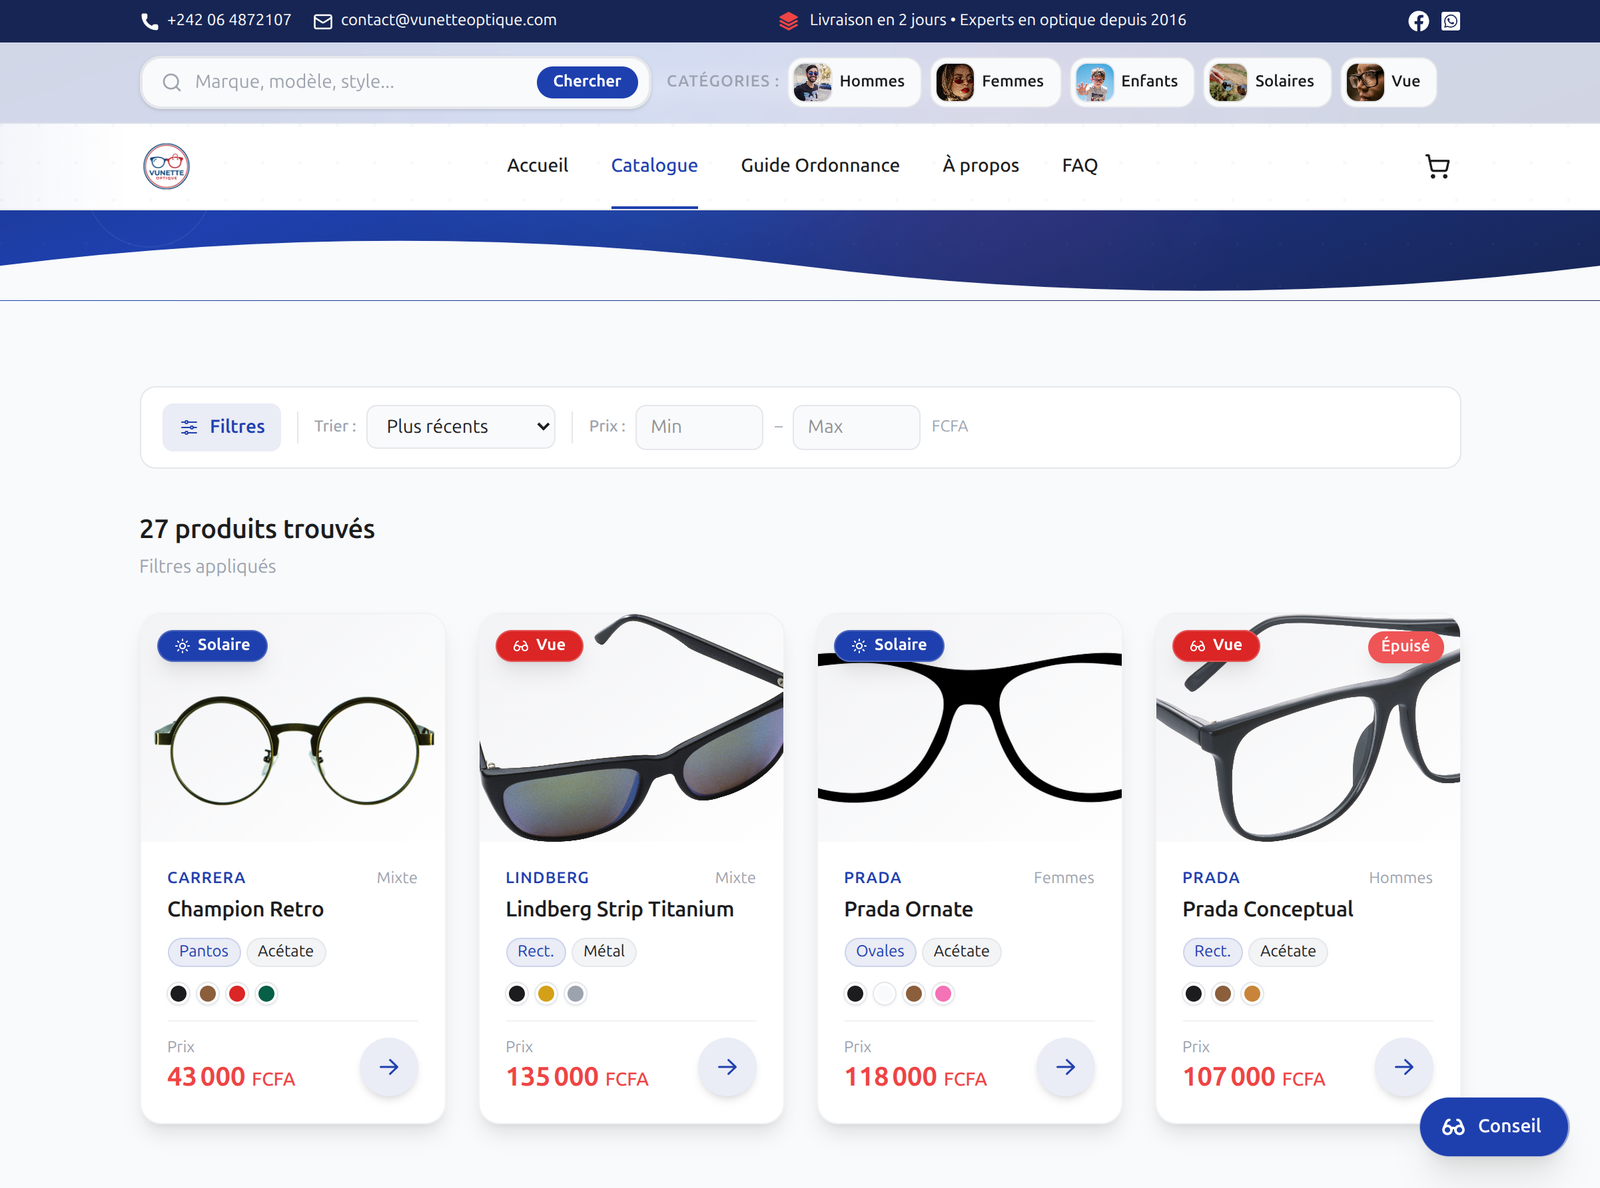Click Vue badge on Prada Conceptual
The width and height of the screenshot is (1600, 1188).
coord(1216,645)
